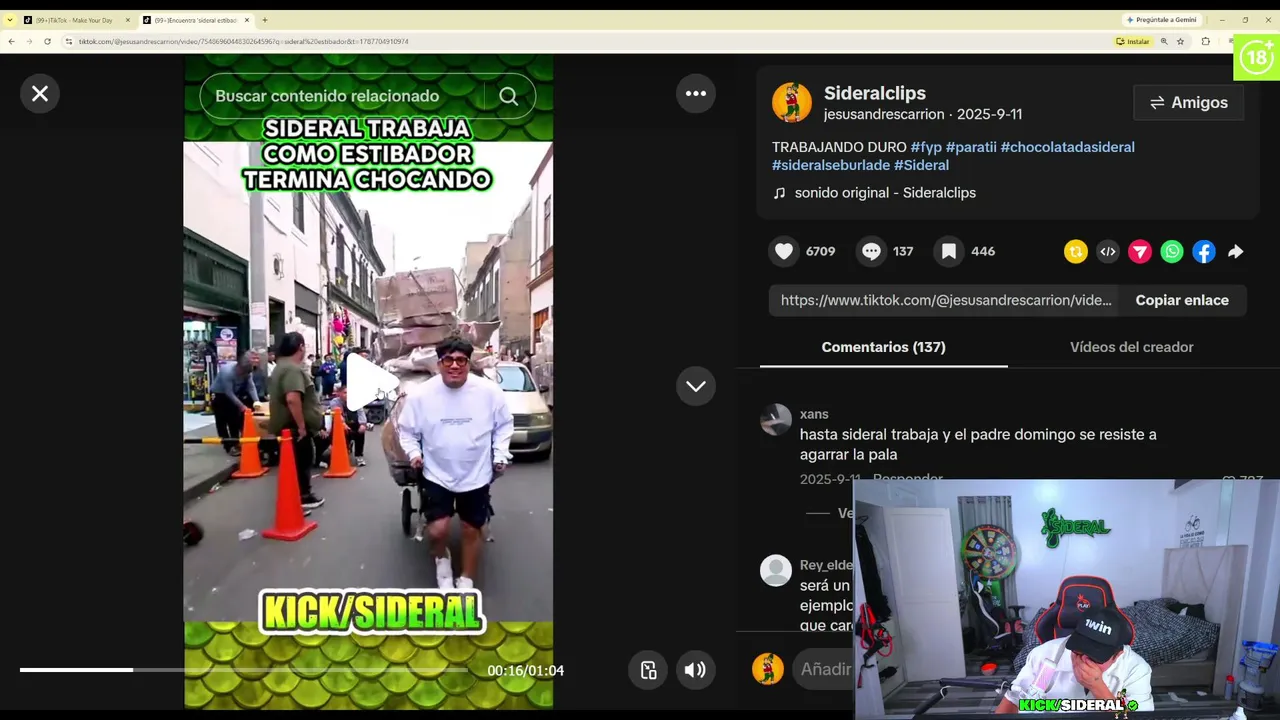This screenshot has width=1280, height=720.
Task: Click Sideralclips creator avatar
Action: (792, 102)
